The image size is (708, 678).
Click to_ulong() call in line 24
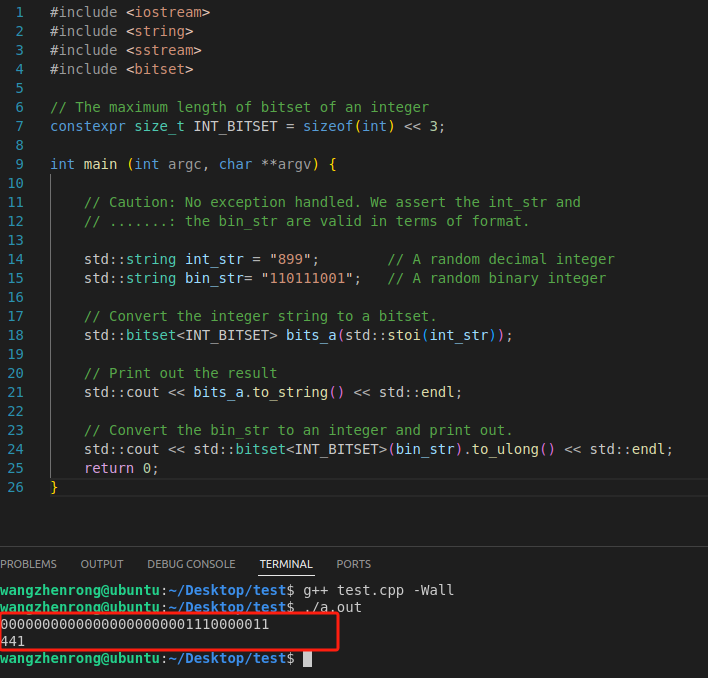[513, 450]
